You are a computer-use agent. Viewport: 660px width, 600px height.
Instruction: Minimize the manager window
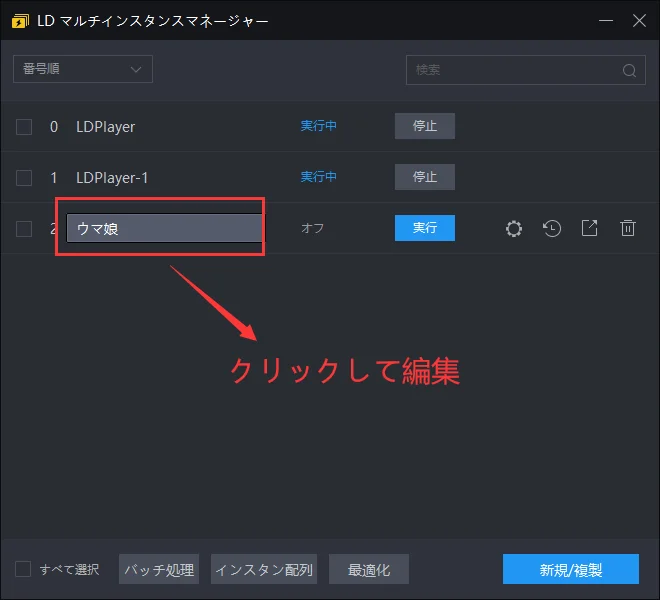coord(606,20)
